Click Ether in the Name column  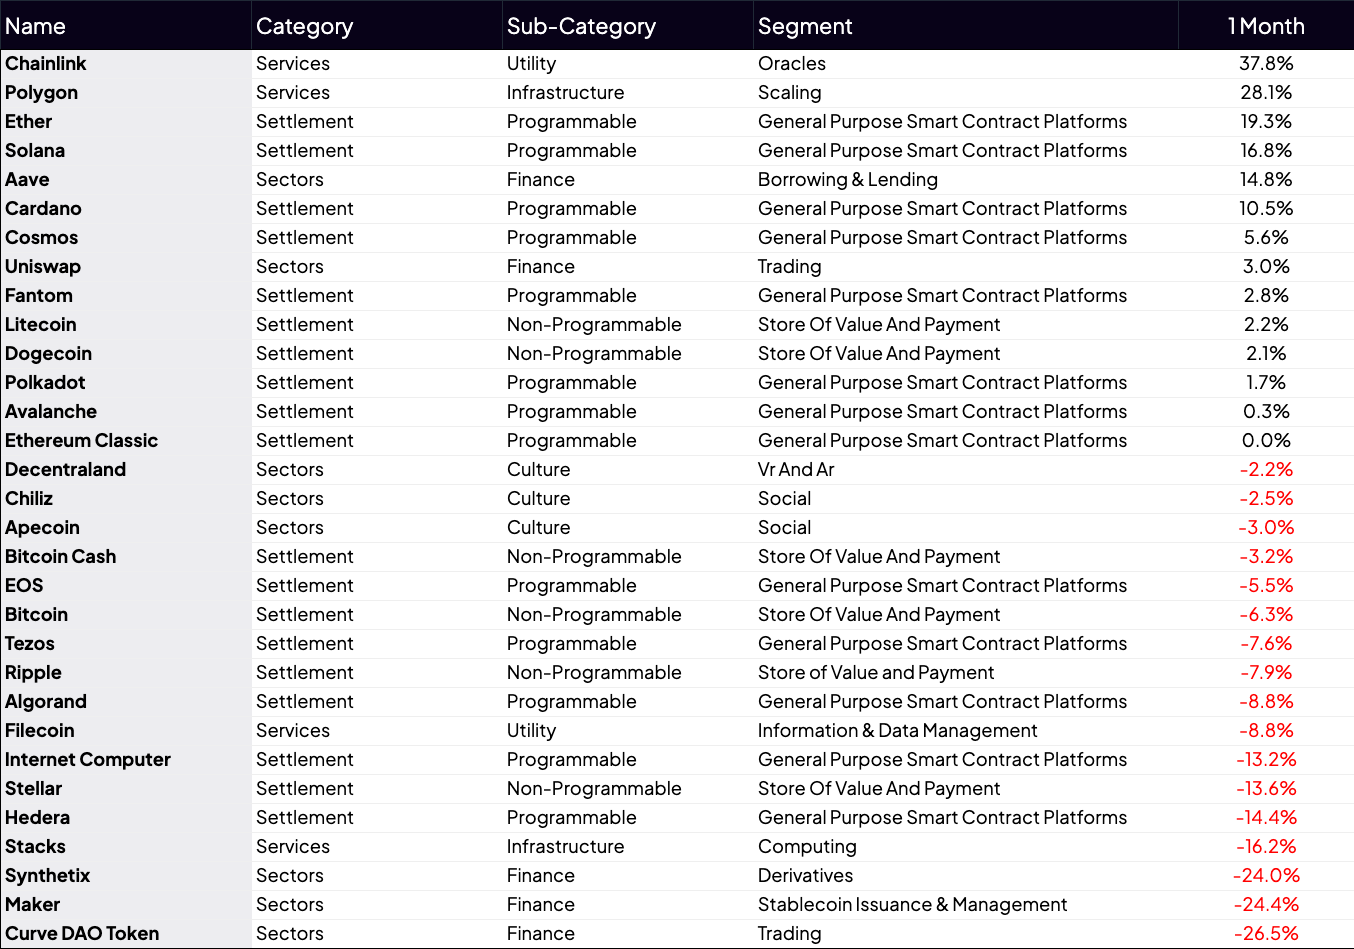click(x=28, y=121)
